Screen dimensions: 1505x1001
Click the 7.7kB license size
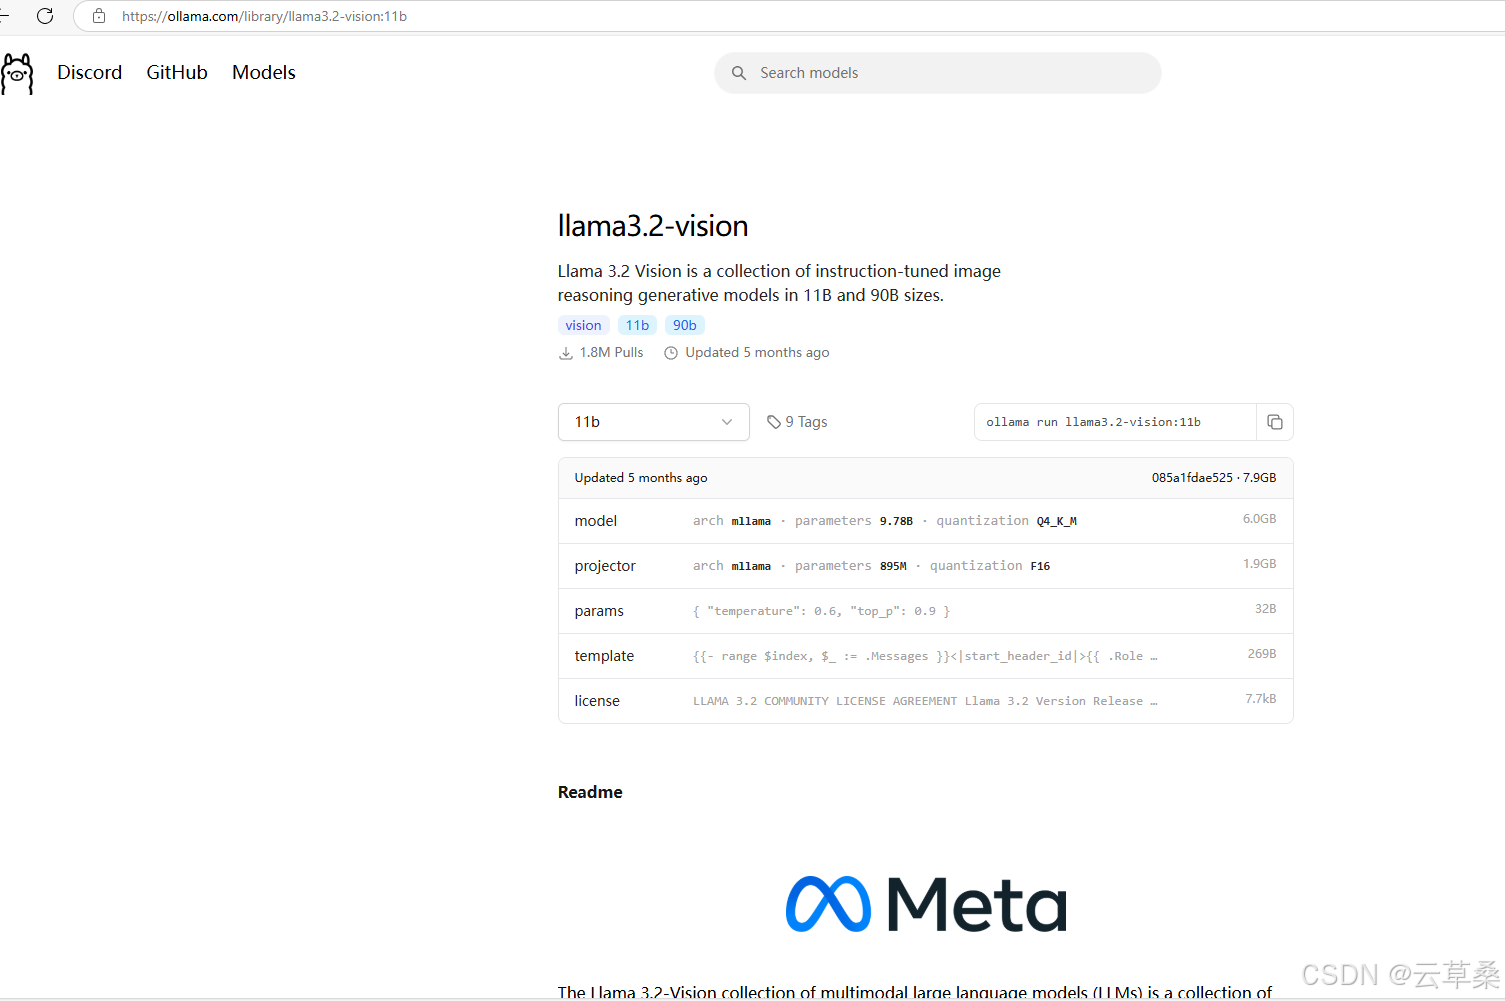[x=1261, y=699]
